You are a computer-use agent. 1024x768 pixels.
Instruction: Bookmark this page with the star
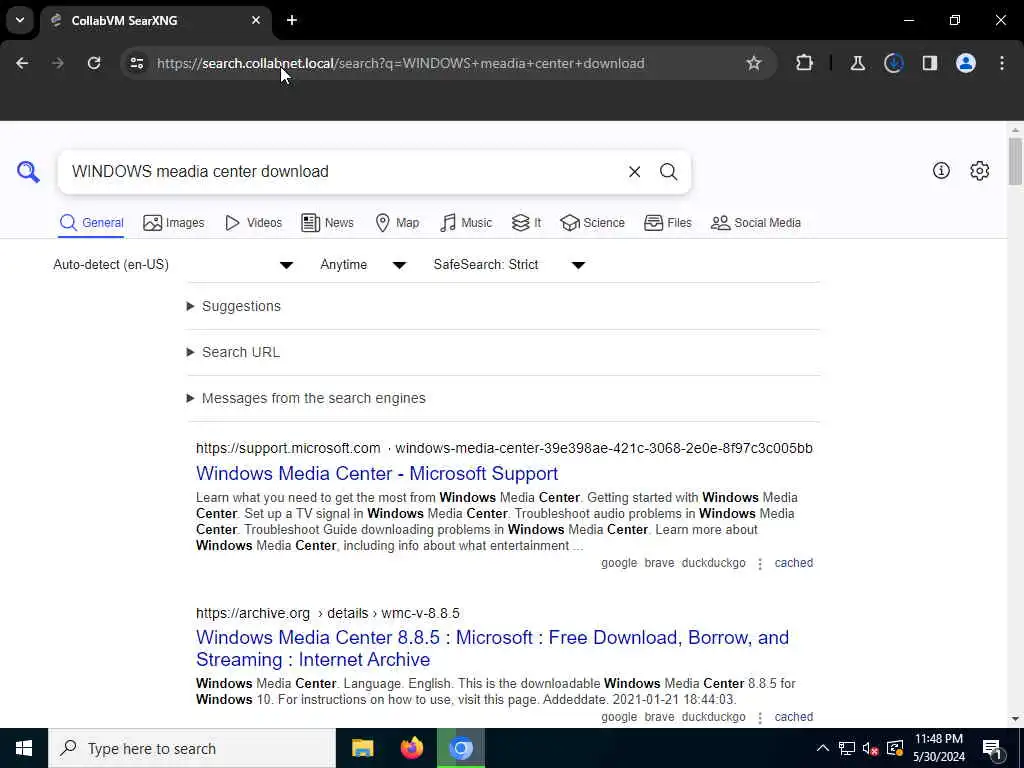[x=754, y=63]
